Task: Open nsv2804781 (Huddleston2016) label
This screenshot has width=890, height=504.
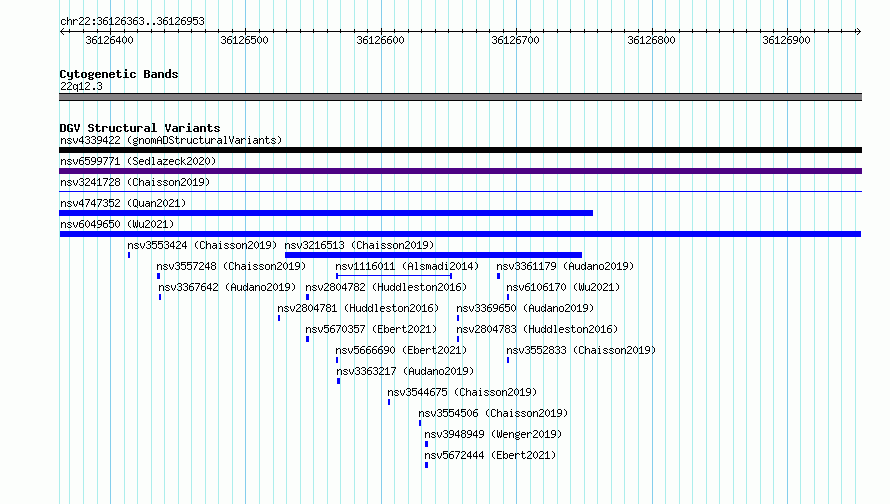Action: coord(358,308)
